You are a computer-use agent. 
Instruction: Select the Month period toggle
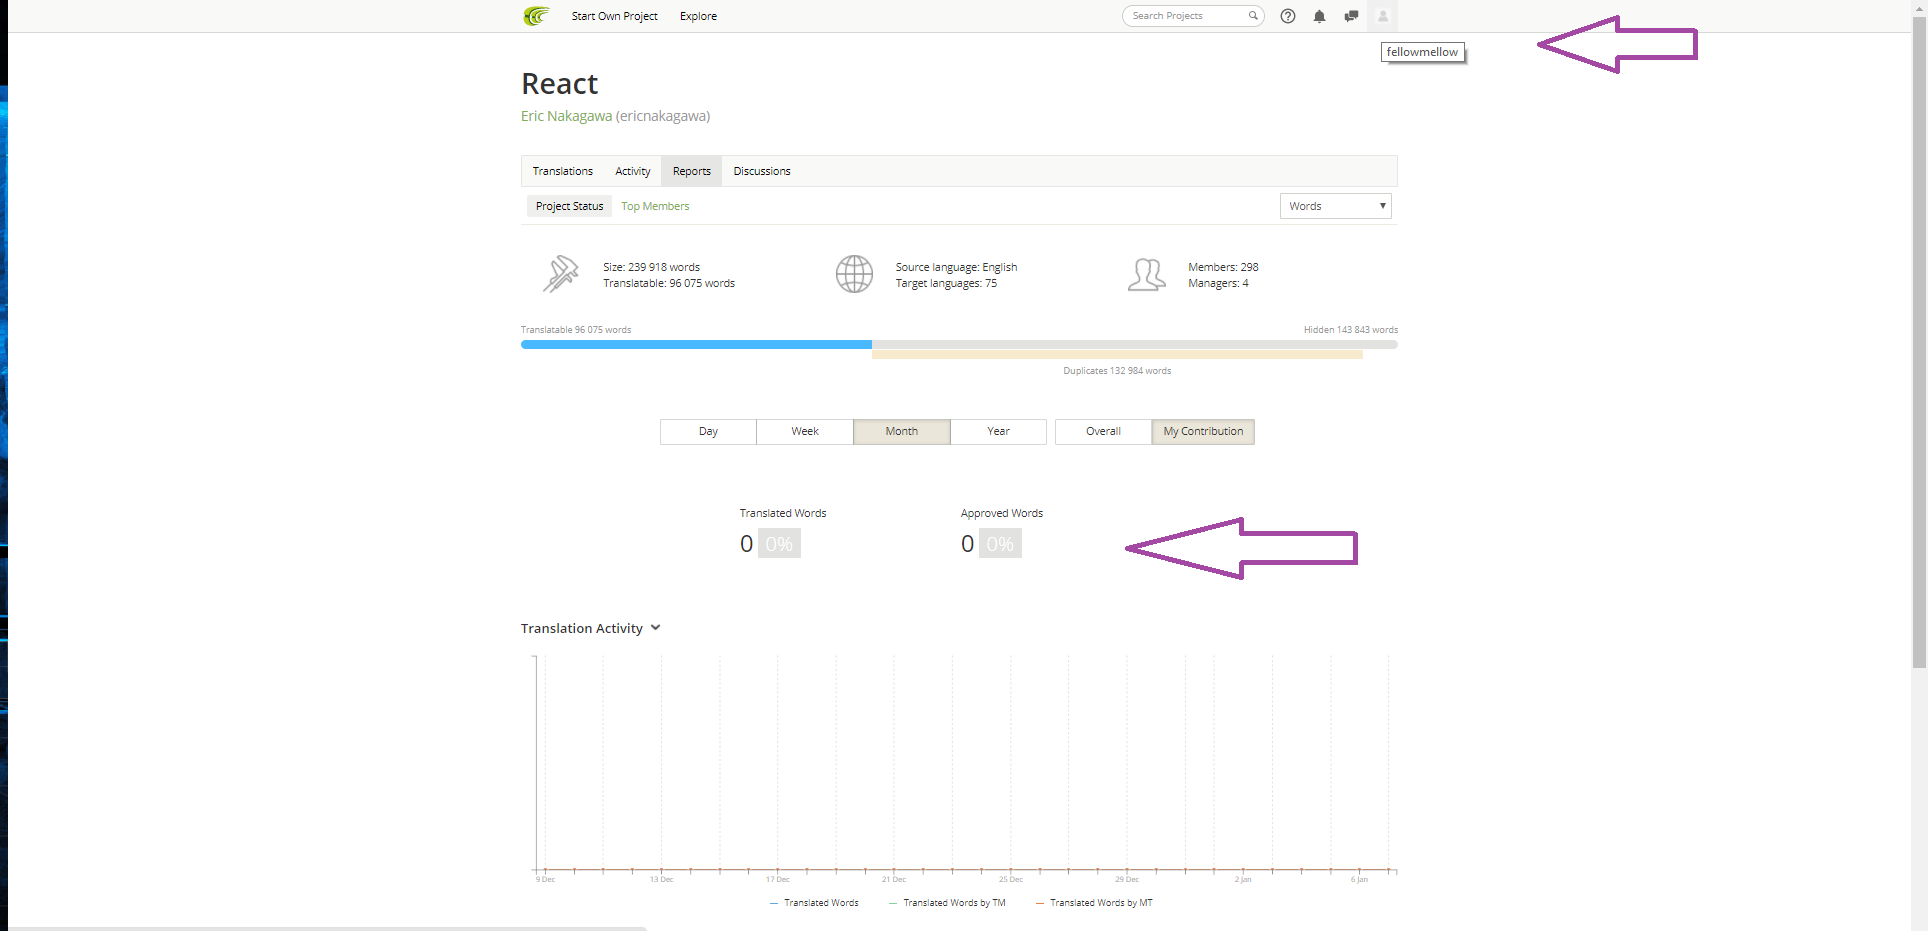point(902,432)
